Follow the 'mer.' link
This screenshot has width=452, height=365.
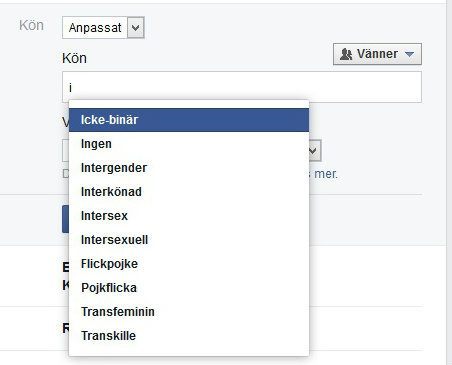pos(326,174)
